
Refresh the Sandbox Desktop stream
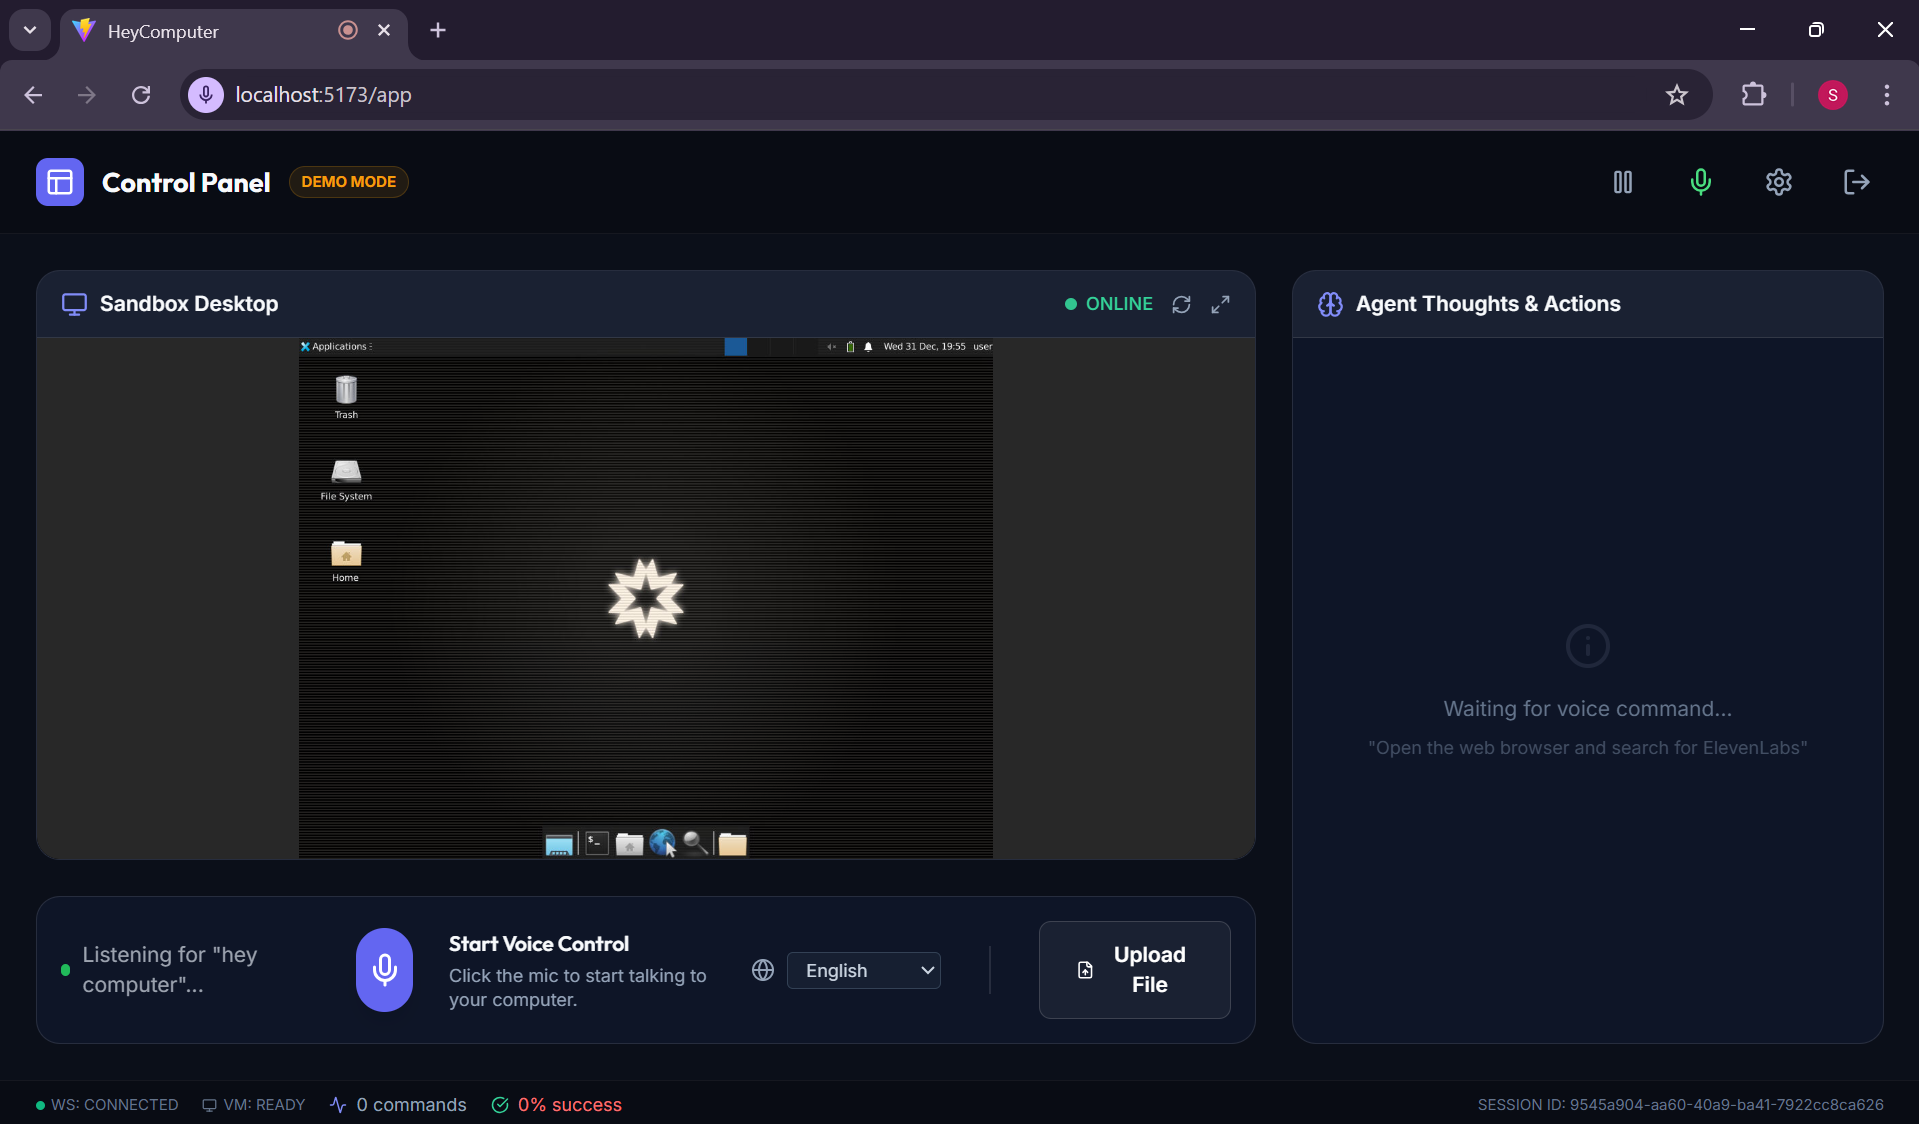click(1181, 304)
